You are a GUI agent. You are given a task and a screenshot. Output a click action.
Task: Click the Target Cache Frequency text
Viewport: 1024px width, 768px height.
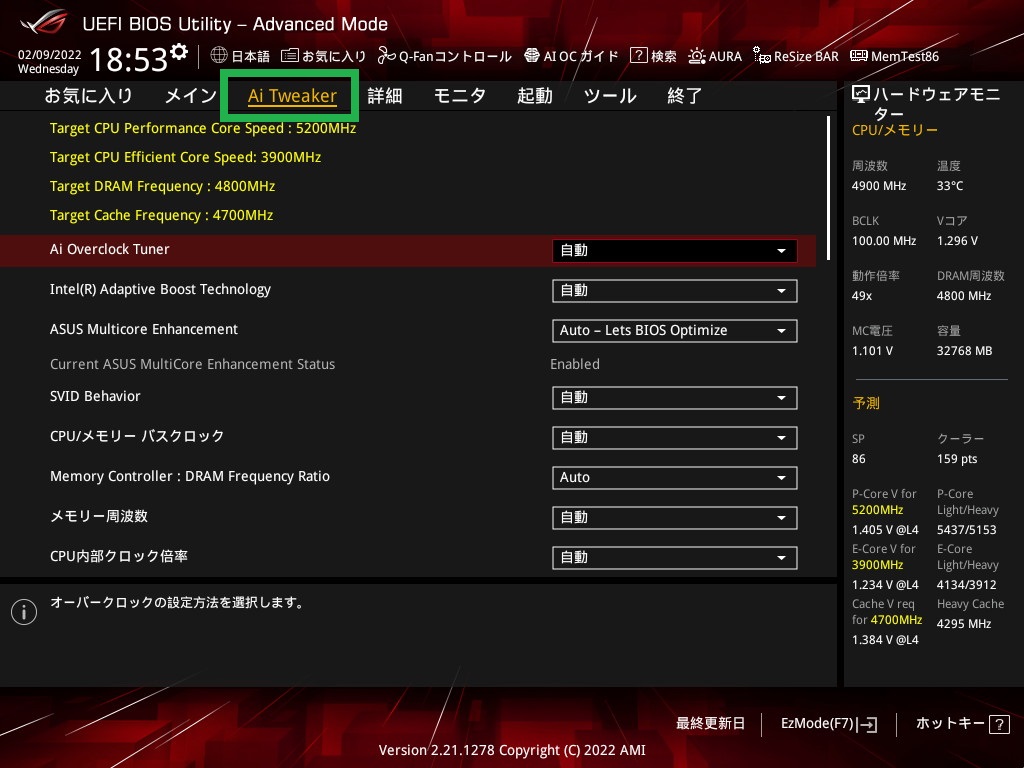(x=161, y=216)
